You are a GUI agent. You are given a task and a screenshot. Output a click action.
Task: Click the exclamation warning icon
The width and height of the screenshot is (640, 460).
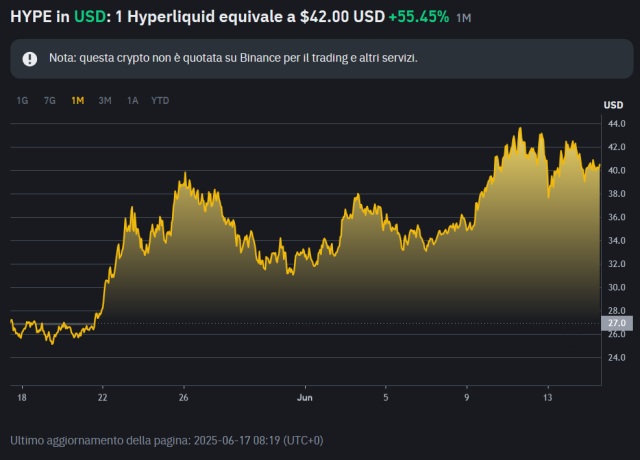point(29,59)
